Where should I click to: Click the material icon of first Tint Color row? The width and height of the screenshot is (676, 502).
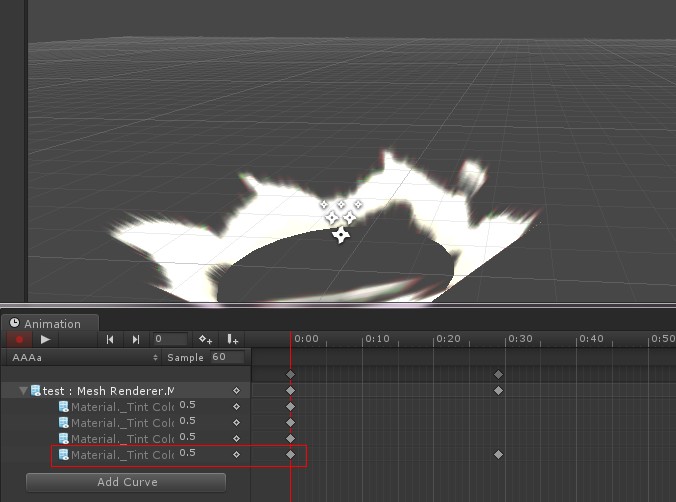click(x=63, y=407)
